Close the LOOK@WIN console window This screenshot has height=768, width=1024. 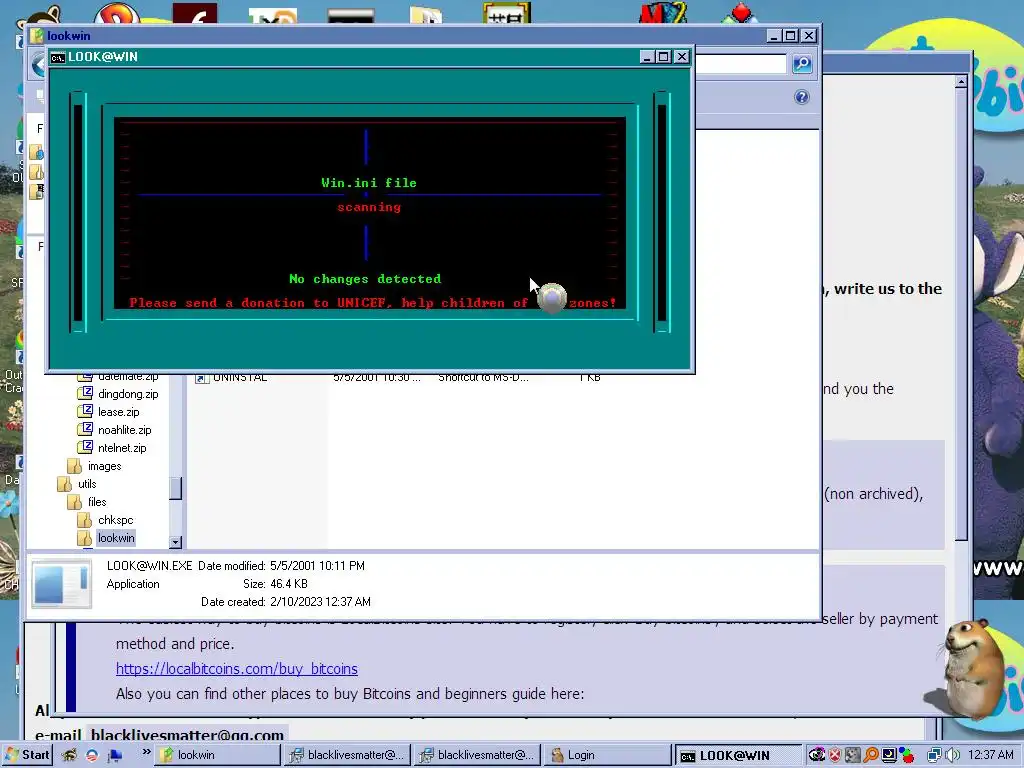point(681,57)
